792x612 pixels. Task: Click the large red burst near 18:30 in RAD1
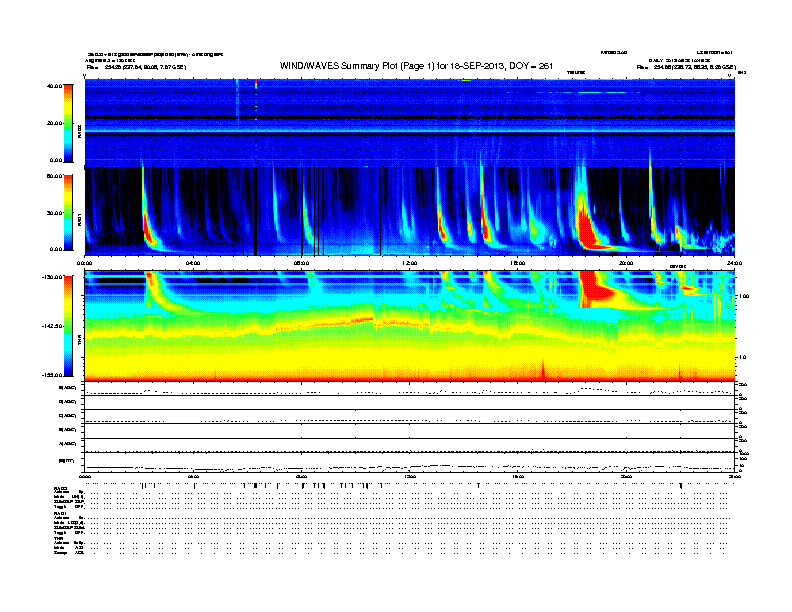coord(586,227)
